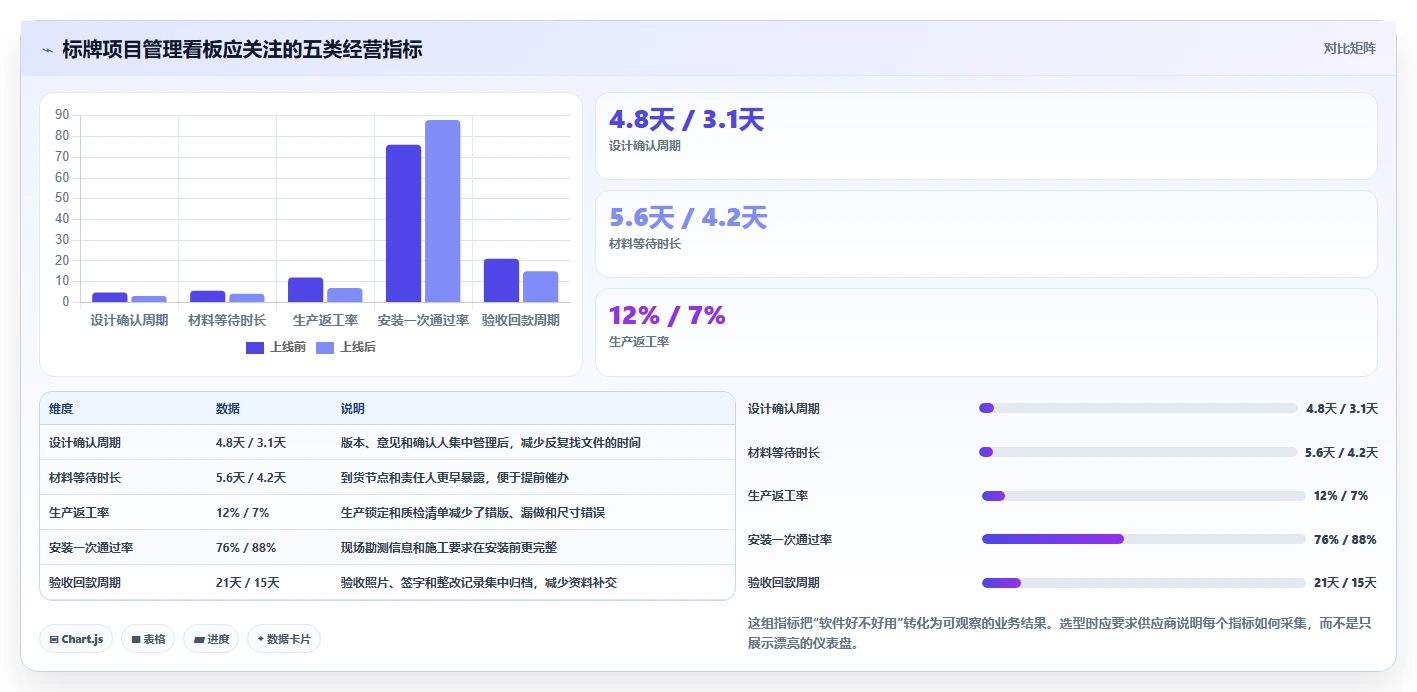This screenshot has height=692, width=1417.
Task: Select the Chart.js tag chip
Action: tap(76, 639)
